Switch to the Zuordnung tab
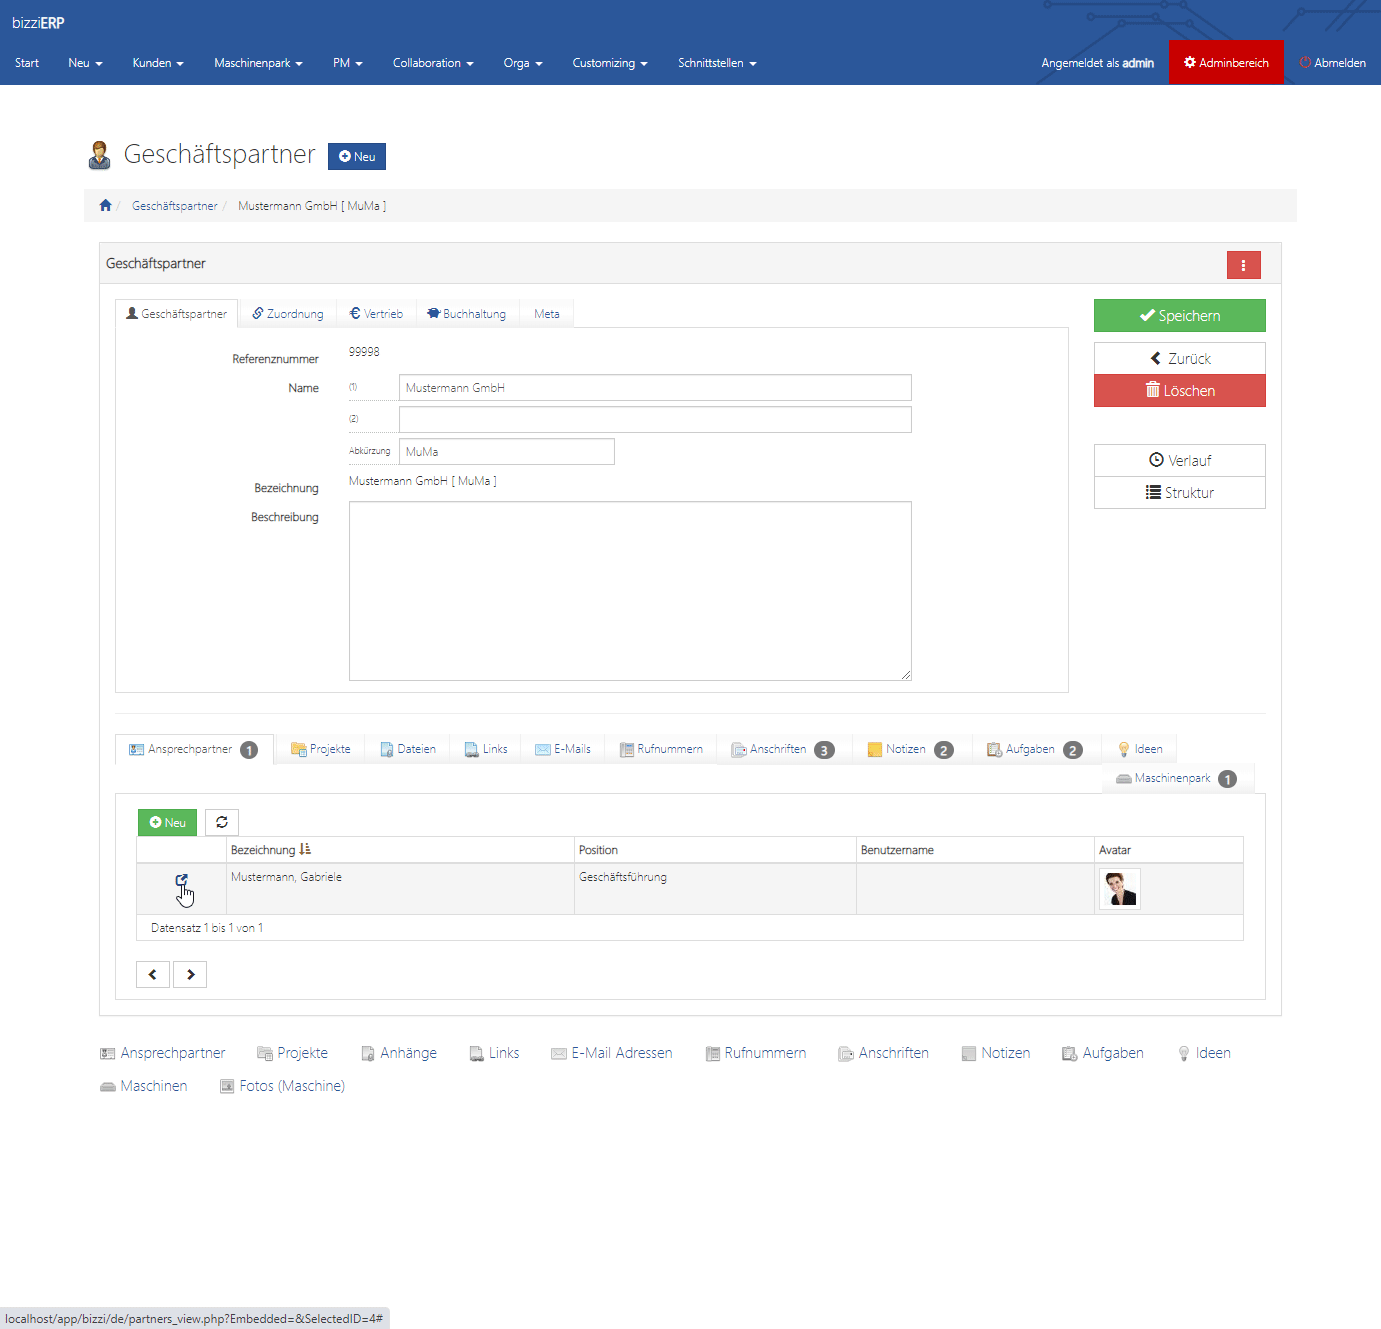The width and height of the screenshot is (1381, 1329). (x=288, y=314)
